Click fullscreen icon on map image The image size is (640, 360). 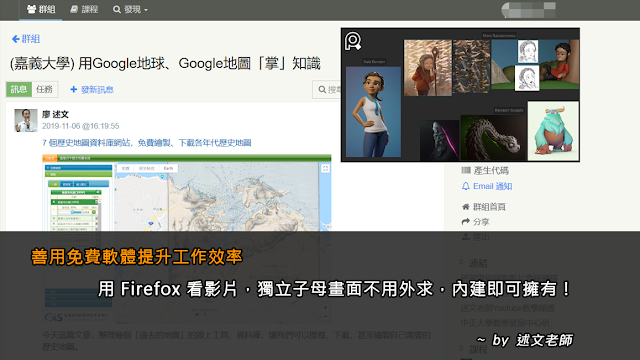point(325,169)
